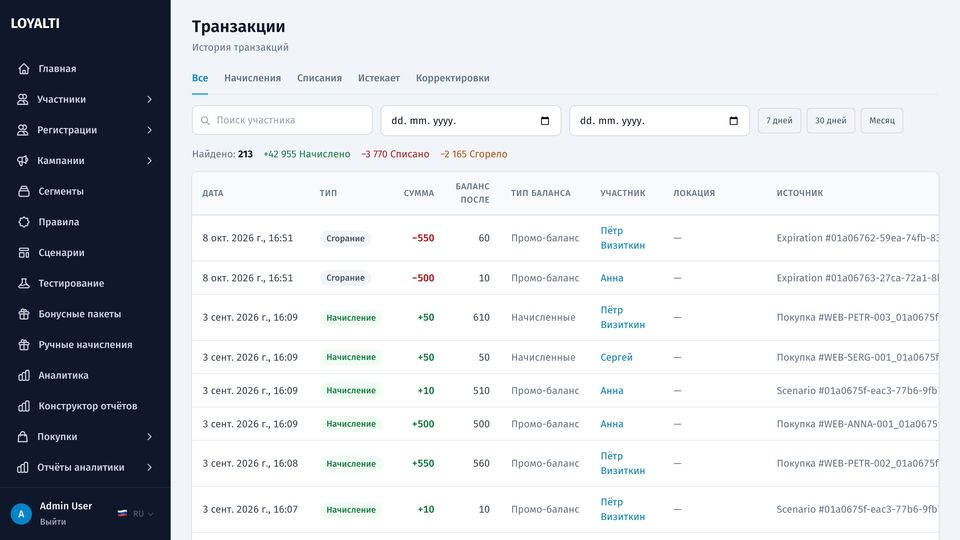
Task: Expand the Отчёты аналитики submenu chevron
Action: click(149, 467)
